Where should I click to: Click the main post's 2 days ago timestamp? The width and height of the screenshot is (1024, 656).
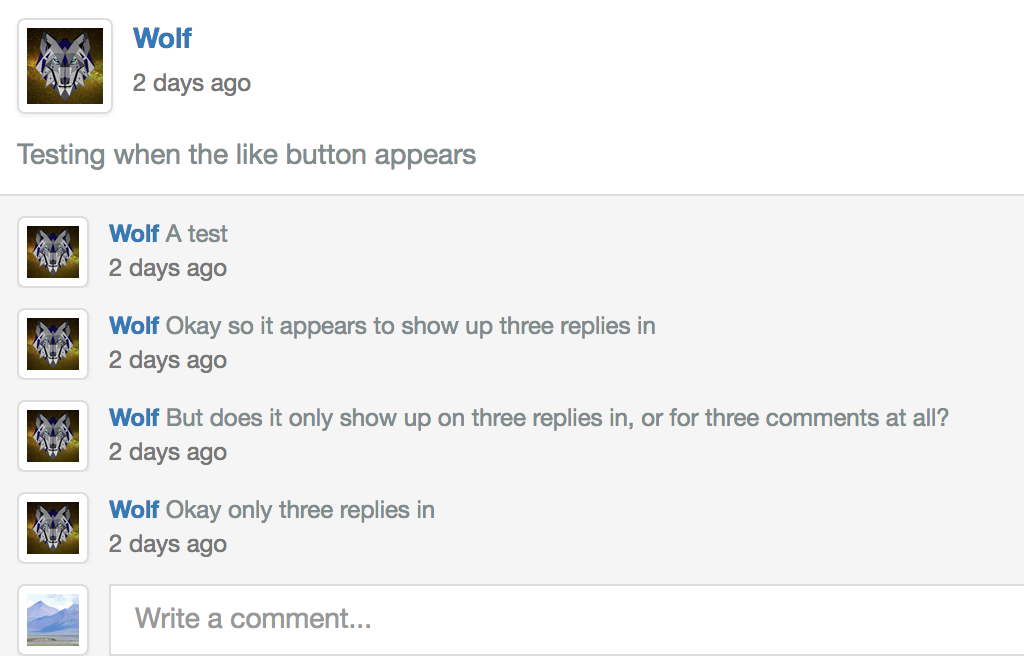click(191, 83)
